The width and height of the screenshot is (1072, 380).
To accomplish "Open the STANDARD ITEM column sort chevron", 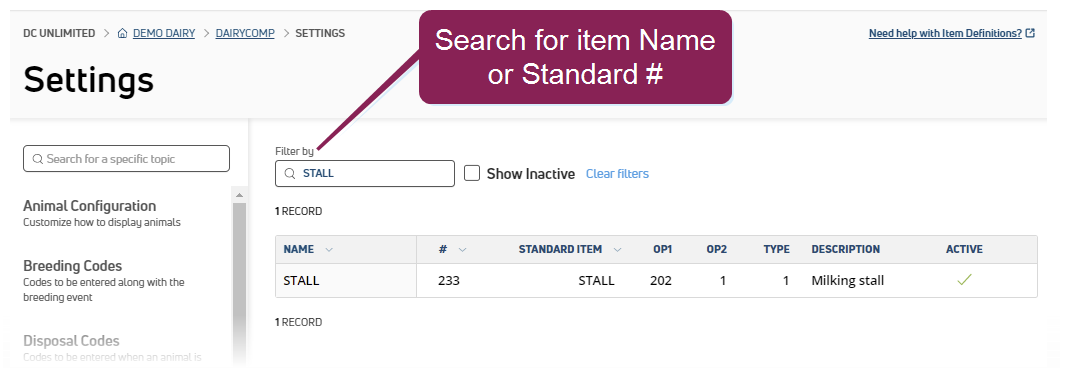I will tap(617, 249).
